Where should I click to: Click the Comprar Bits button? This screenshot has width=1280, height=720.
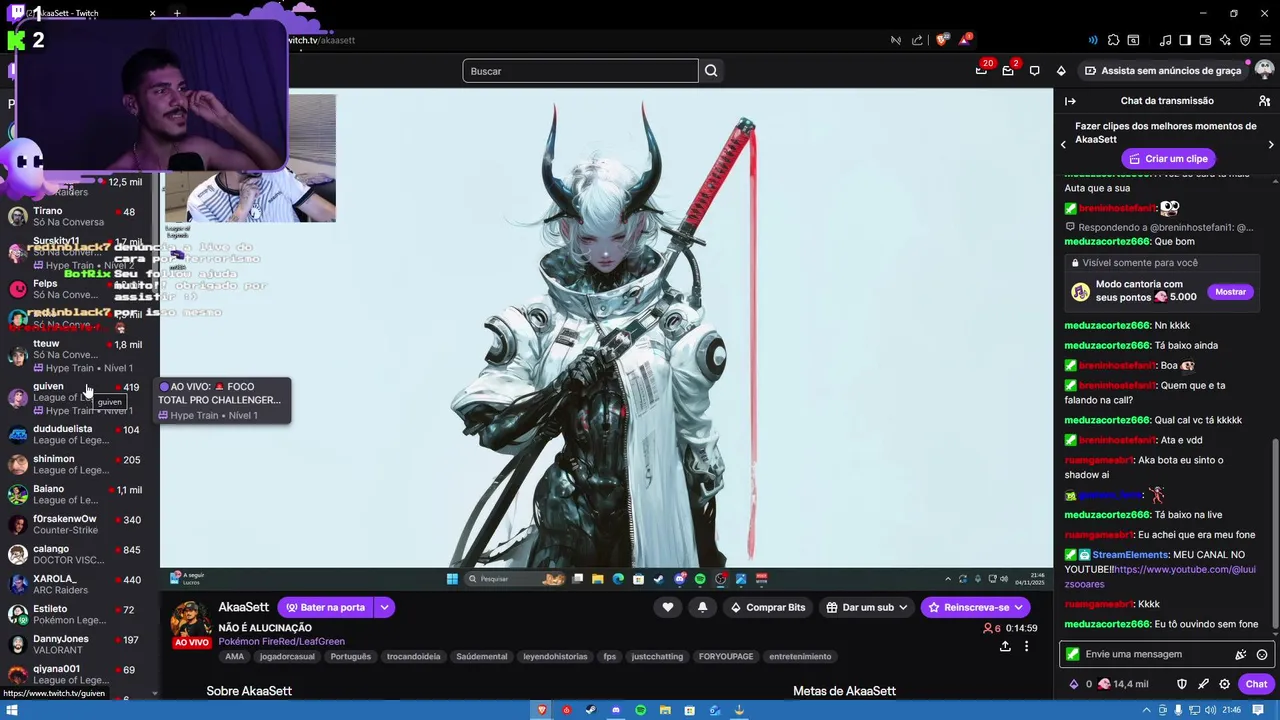[767, 607]
